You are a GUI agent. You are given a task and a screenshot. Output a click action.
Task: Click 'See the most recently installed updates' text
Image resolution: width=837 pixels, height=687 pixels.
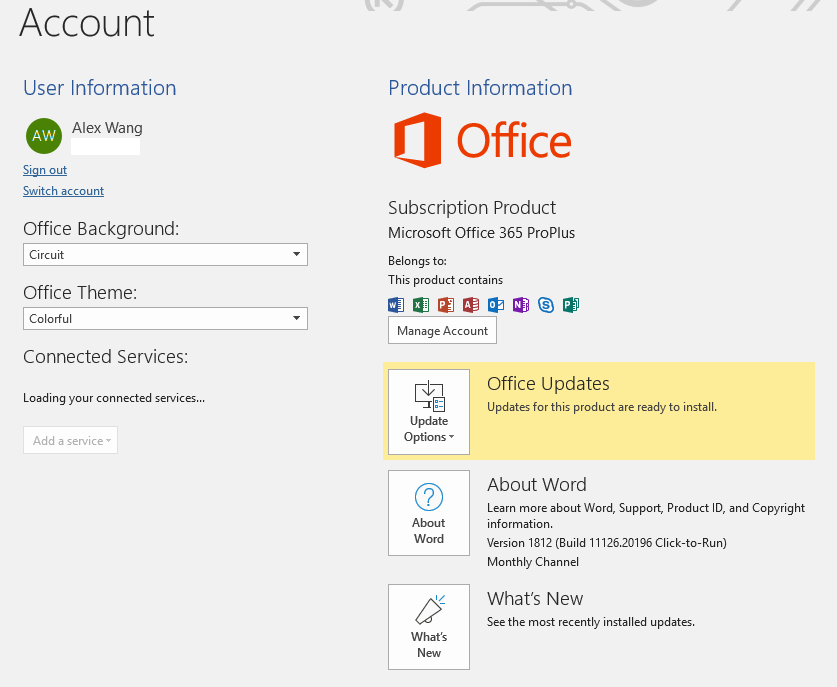click(x=591, y=622)
